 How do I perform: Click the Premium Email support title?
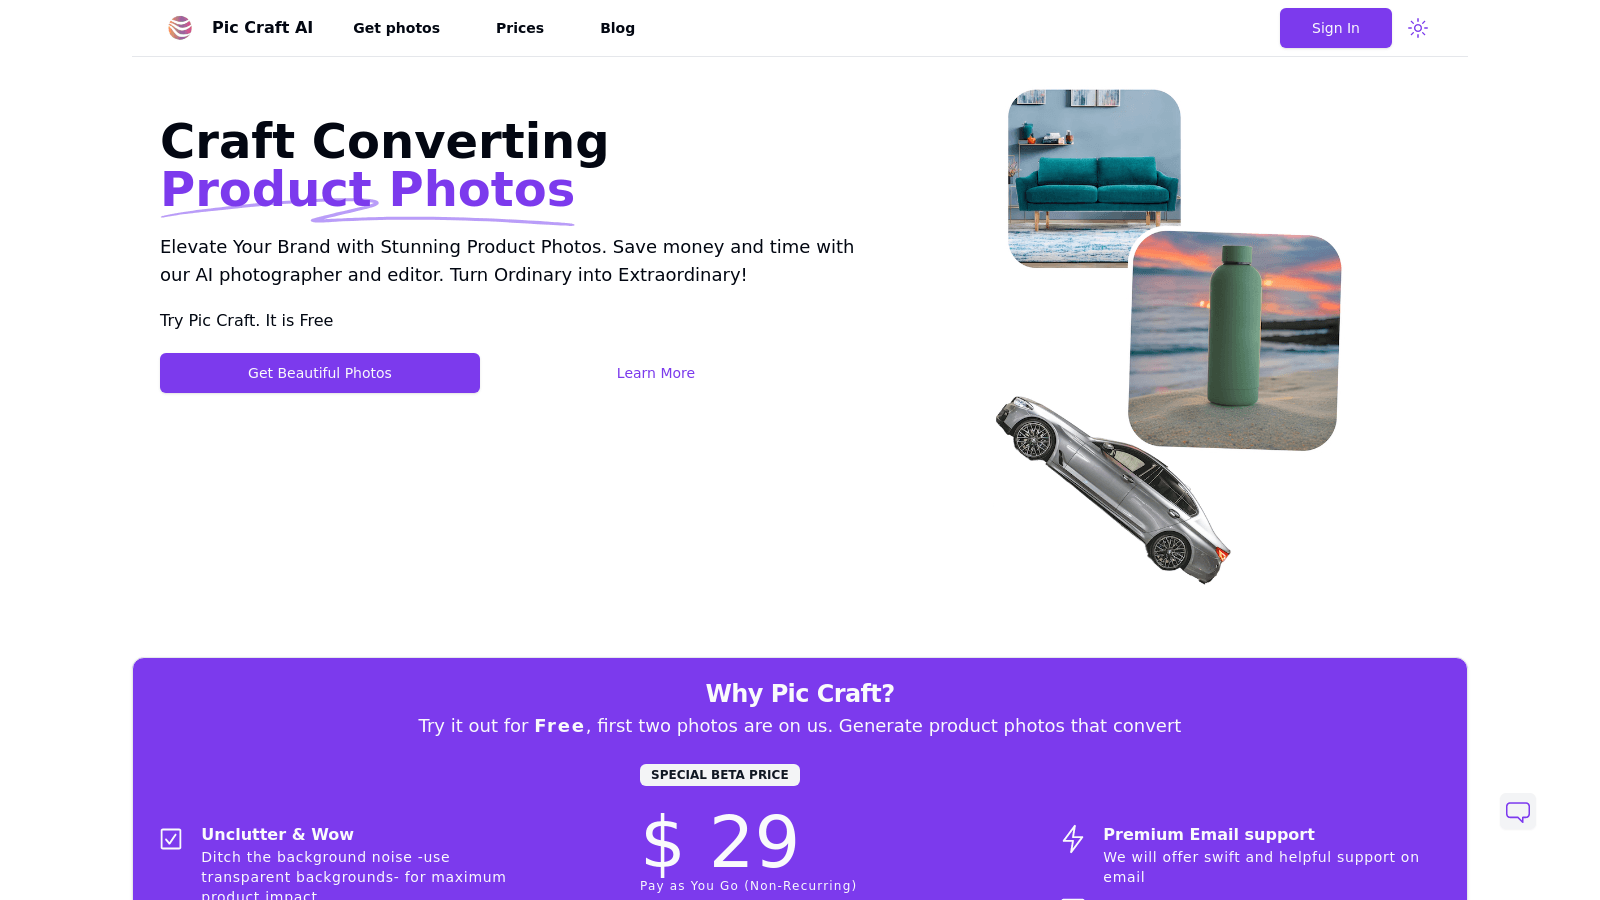click(1208, 834)
